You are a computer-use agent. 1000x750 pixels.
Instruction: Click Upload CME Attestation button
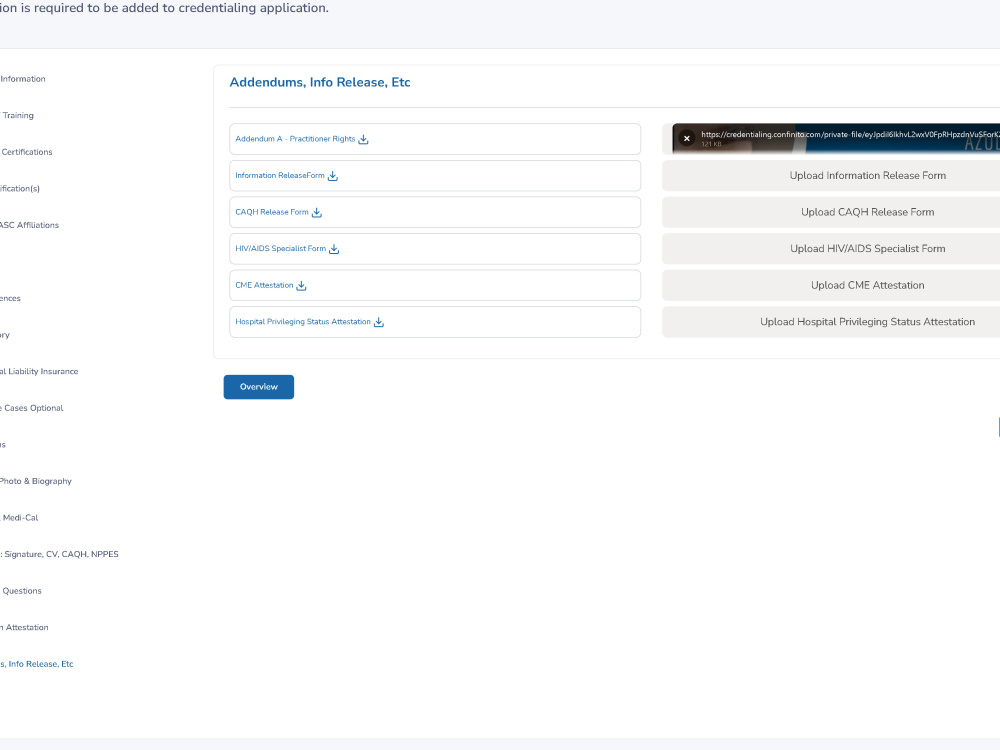pos(831,285)
